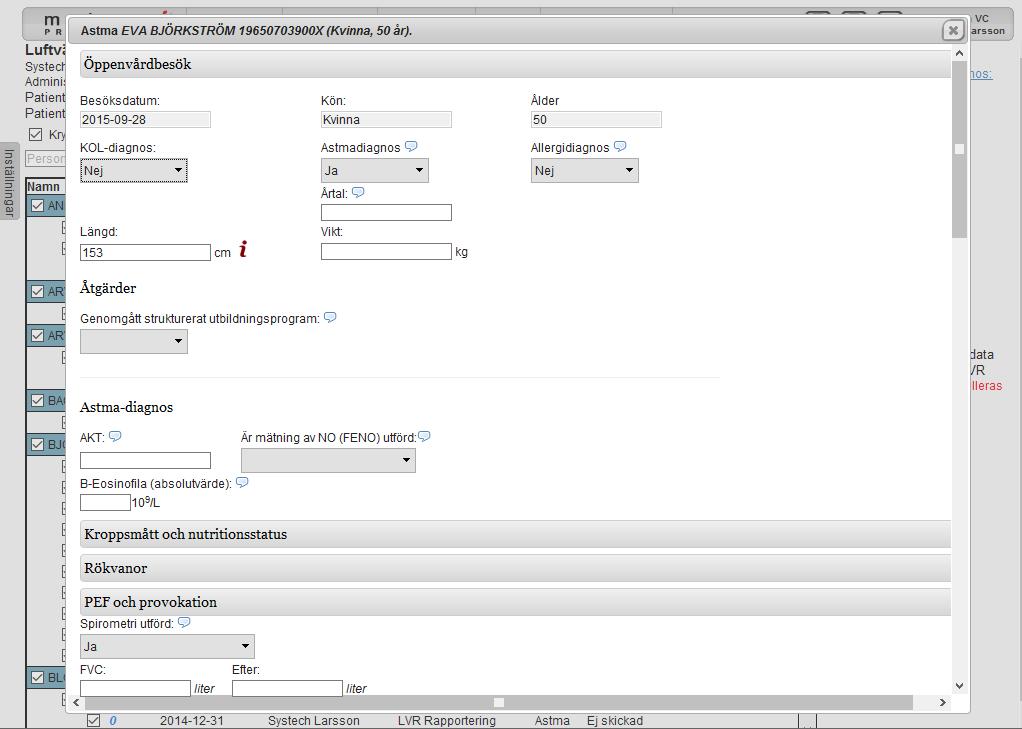The image size is (1022, 729).
Task: Open help bubble for structured education program
Action: 330,318
